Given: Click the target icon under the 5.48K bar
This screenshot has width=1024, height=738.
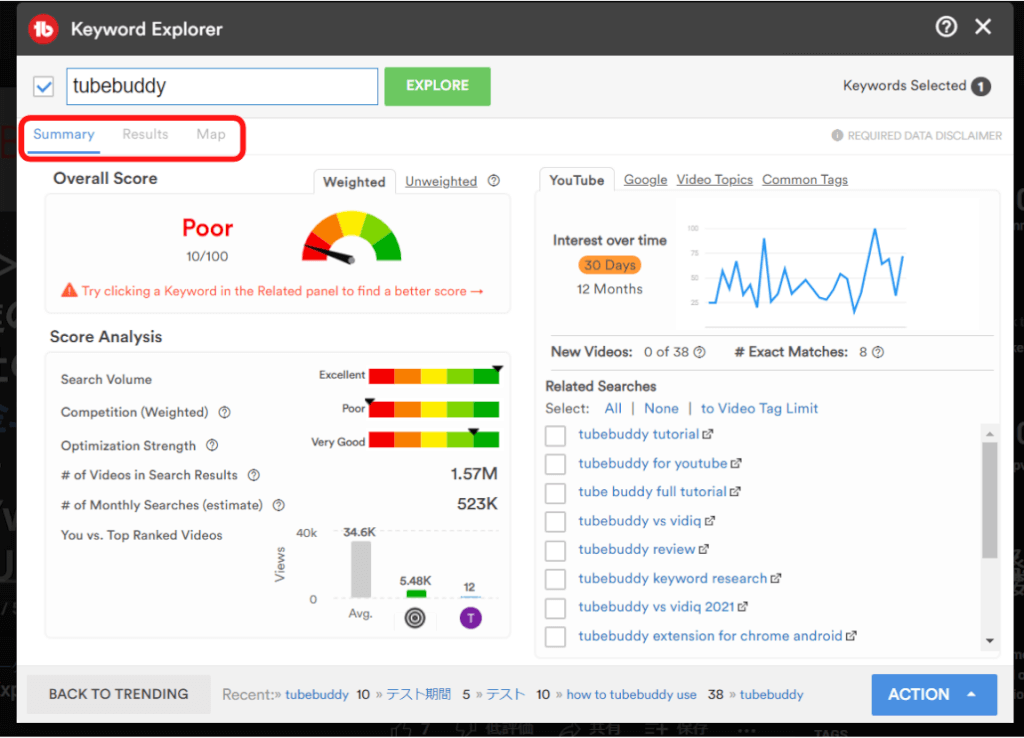Looking at the screenshot, I should tap(415, 618).
